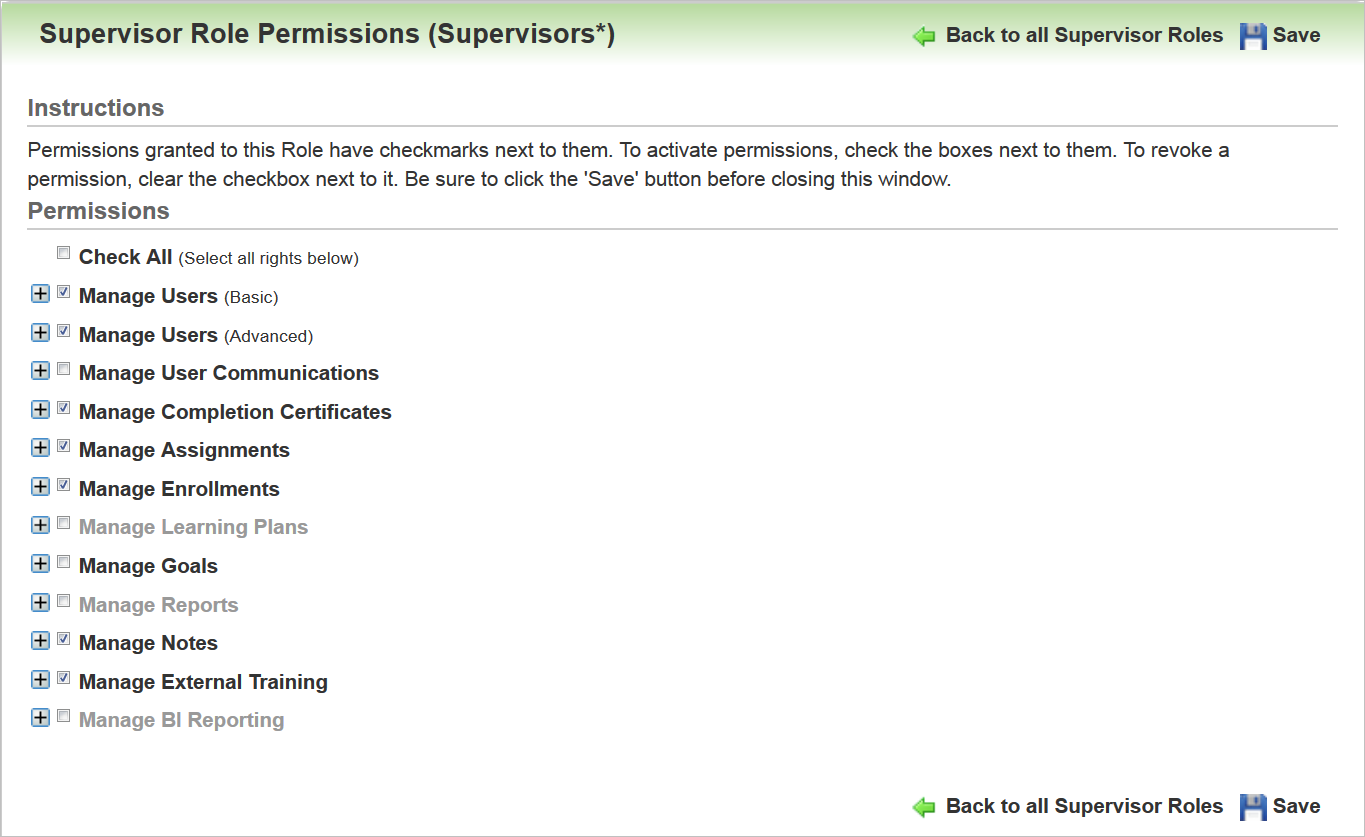The height and width of the screenshot is (837, 1365).
Task: Expand the Manage User Communications section
Action: tap(40, 371)
